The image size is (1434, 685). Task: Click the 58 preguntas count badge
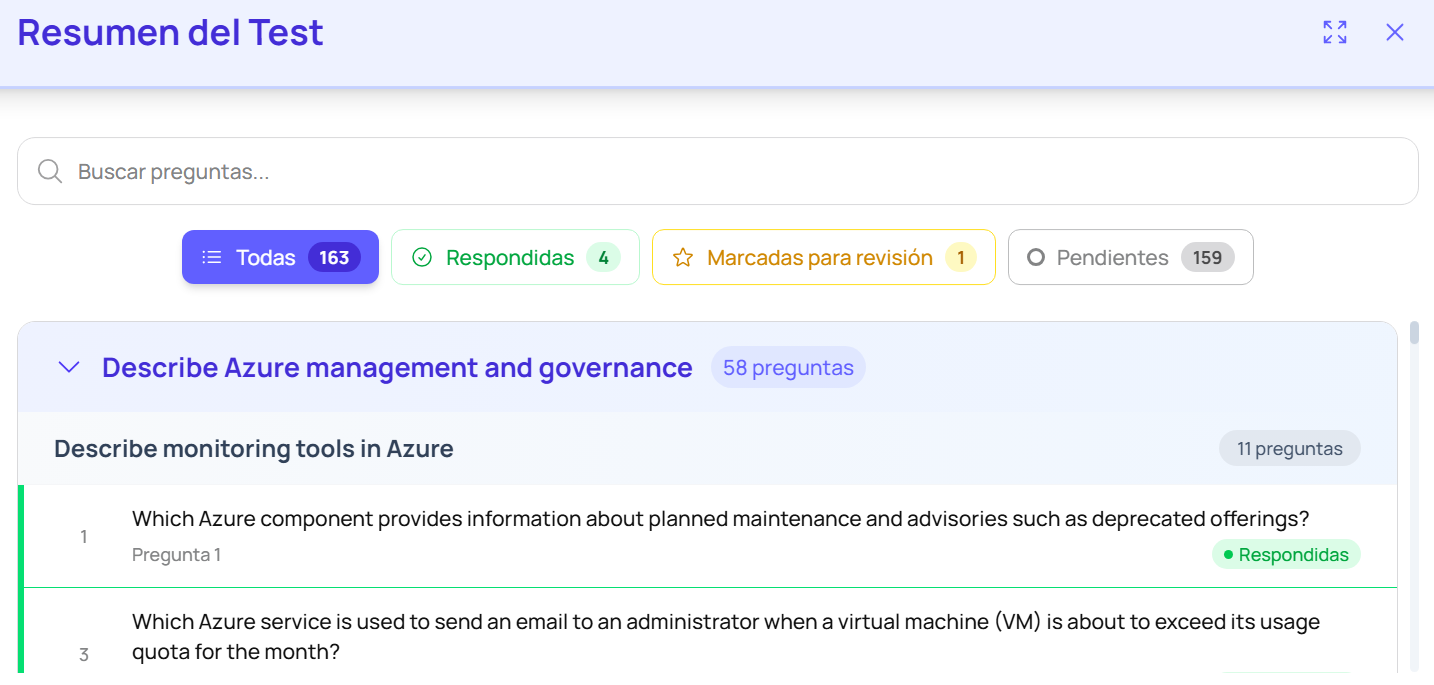(788, 368)
